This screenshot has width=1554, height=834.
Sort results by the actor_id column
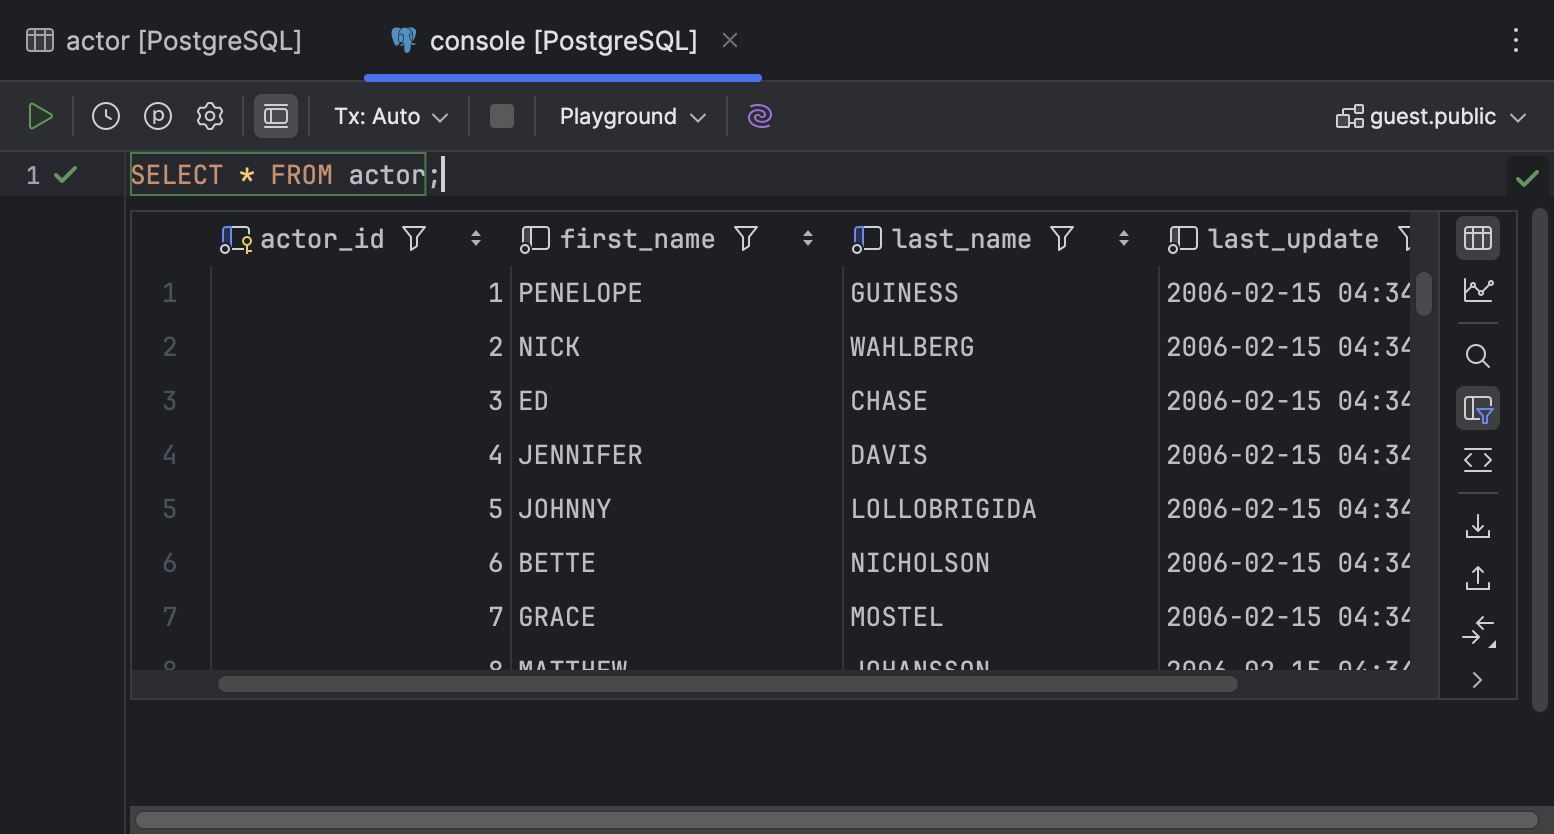(x=475, y=238)
